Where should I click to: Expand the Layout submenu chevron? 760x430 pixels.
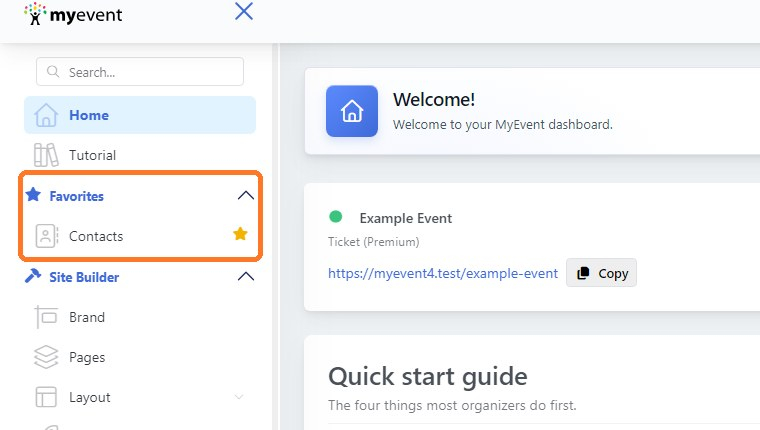click(239, 397)
